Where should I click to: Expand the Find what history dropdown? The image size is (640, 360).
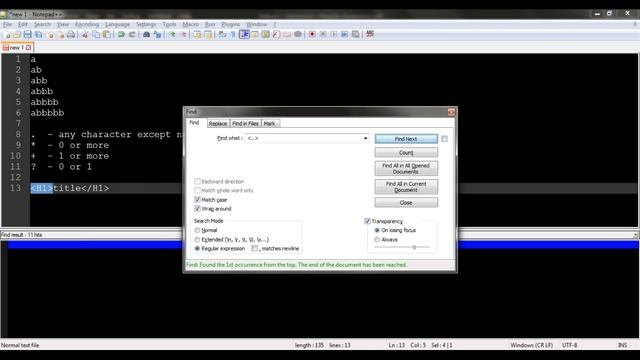click(x=365, y=138)
